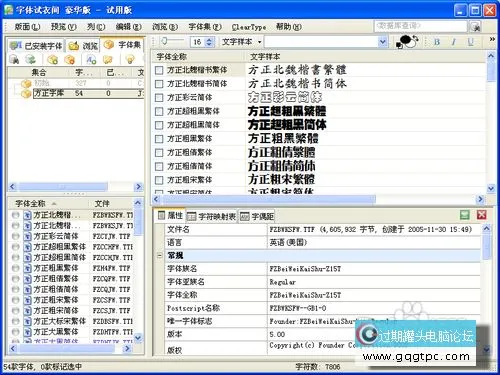Viewport: 500px width, 375px height.
Task: Click horizontal scrollbar under font sample list
Action: 268,199
